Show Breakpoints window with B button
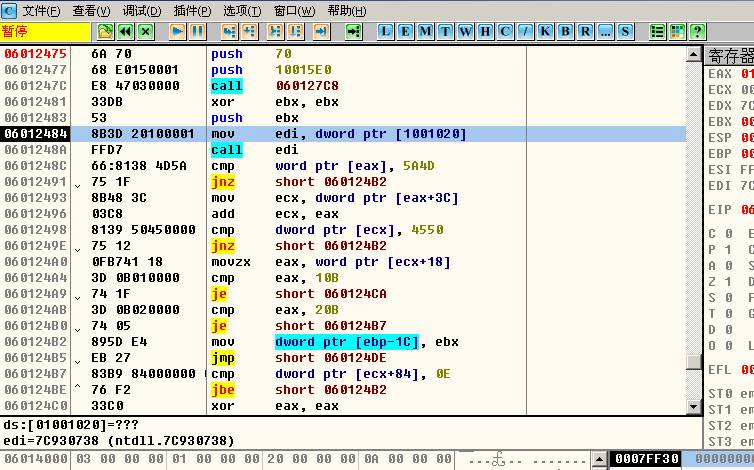 click(566, 32)
